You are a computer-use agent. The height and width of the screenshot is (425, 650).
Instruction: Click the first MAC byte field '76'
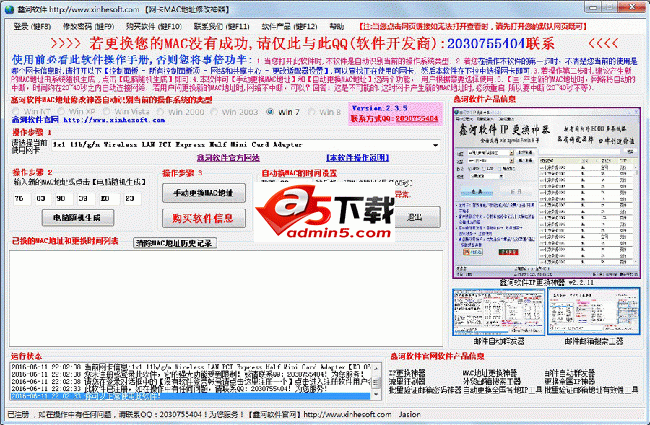(x=22, y=199)
